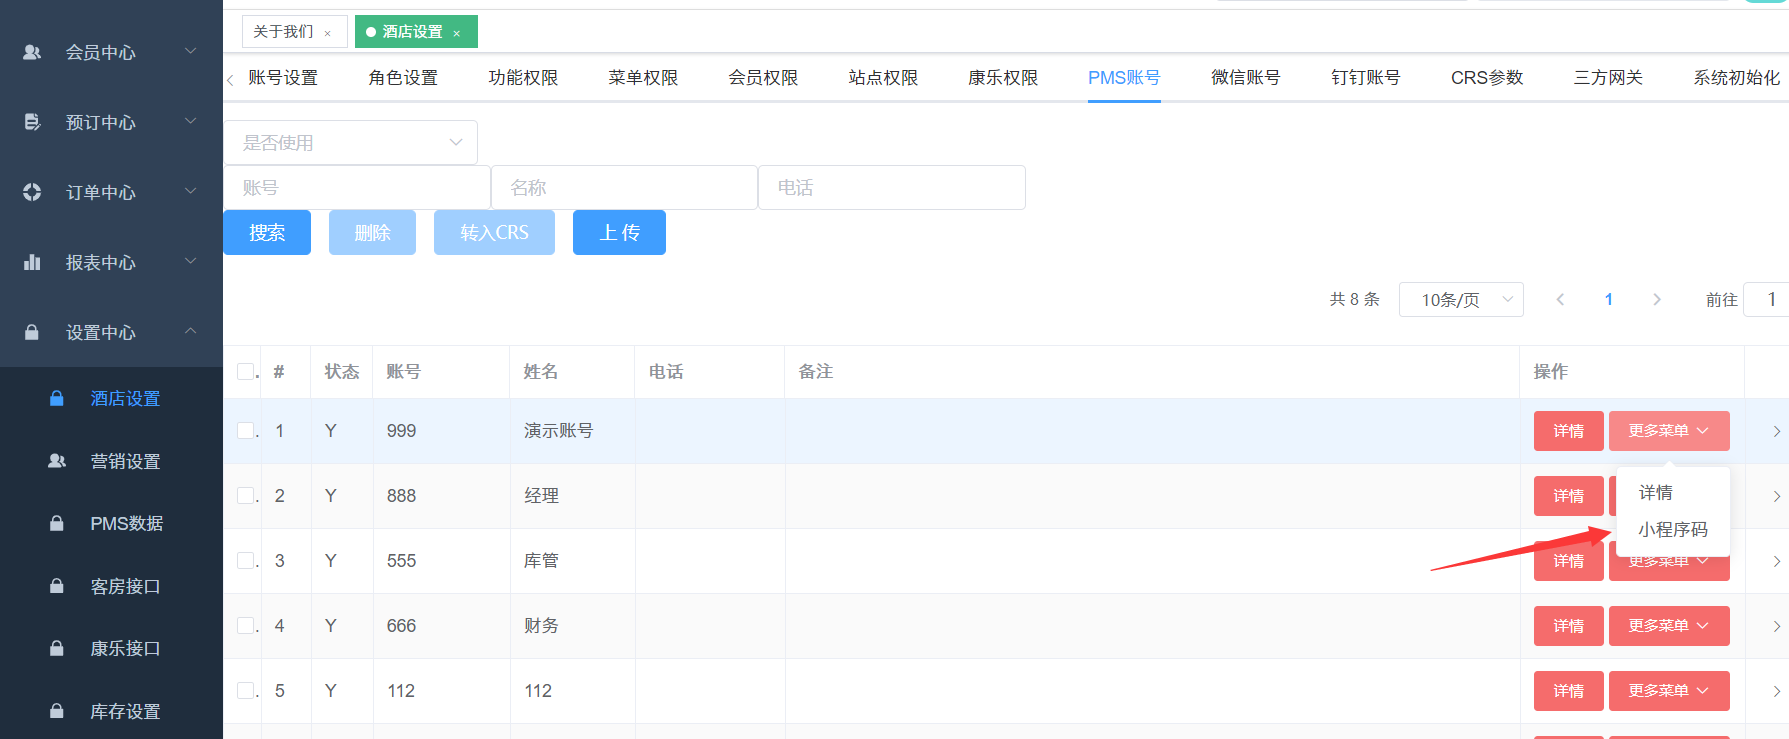Click the 电话 input field
Image resolution: width=1789 pixels, height=739 pixels.
pyautogui.click(x=892, y=187)
